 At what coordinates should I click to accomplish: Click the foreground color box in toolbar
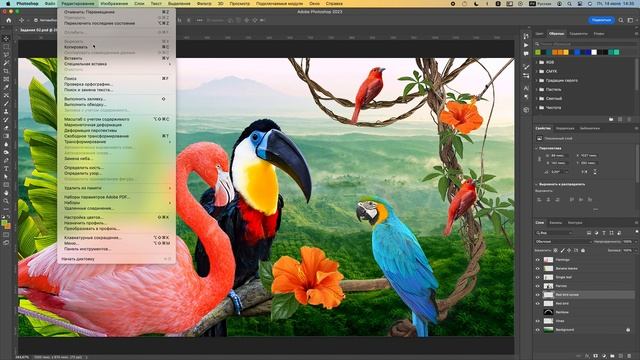click(4, 223)
